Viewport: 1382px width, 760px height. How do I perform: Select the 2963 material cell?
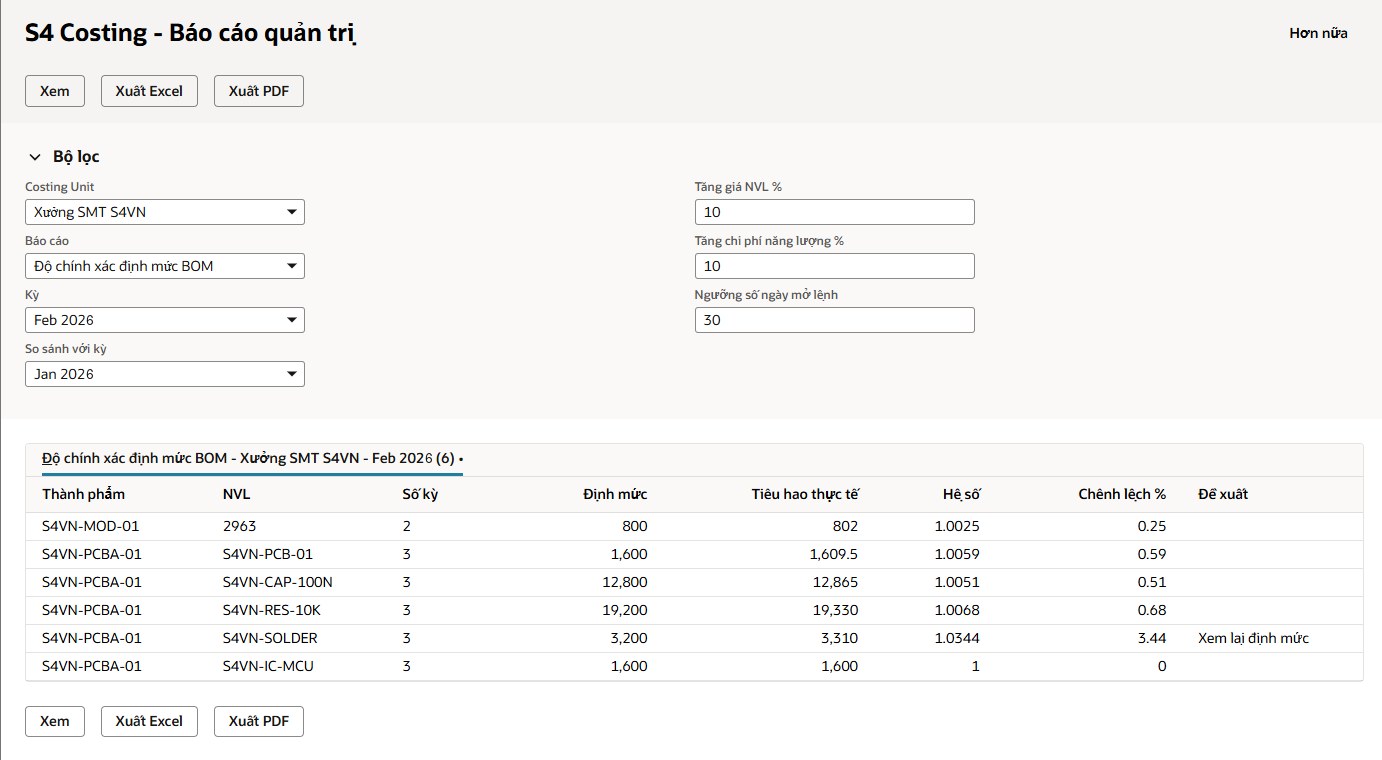[x=239, y=526]
